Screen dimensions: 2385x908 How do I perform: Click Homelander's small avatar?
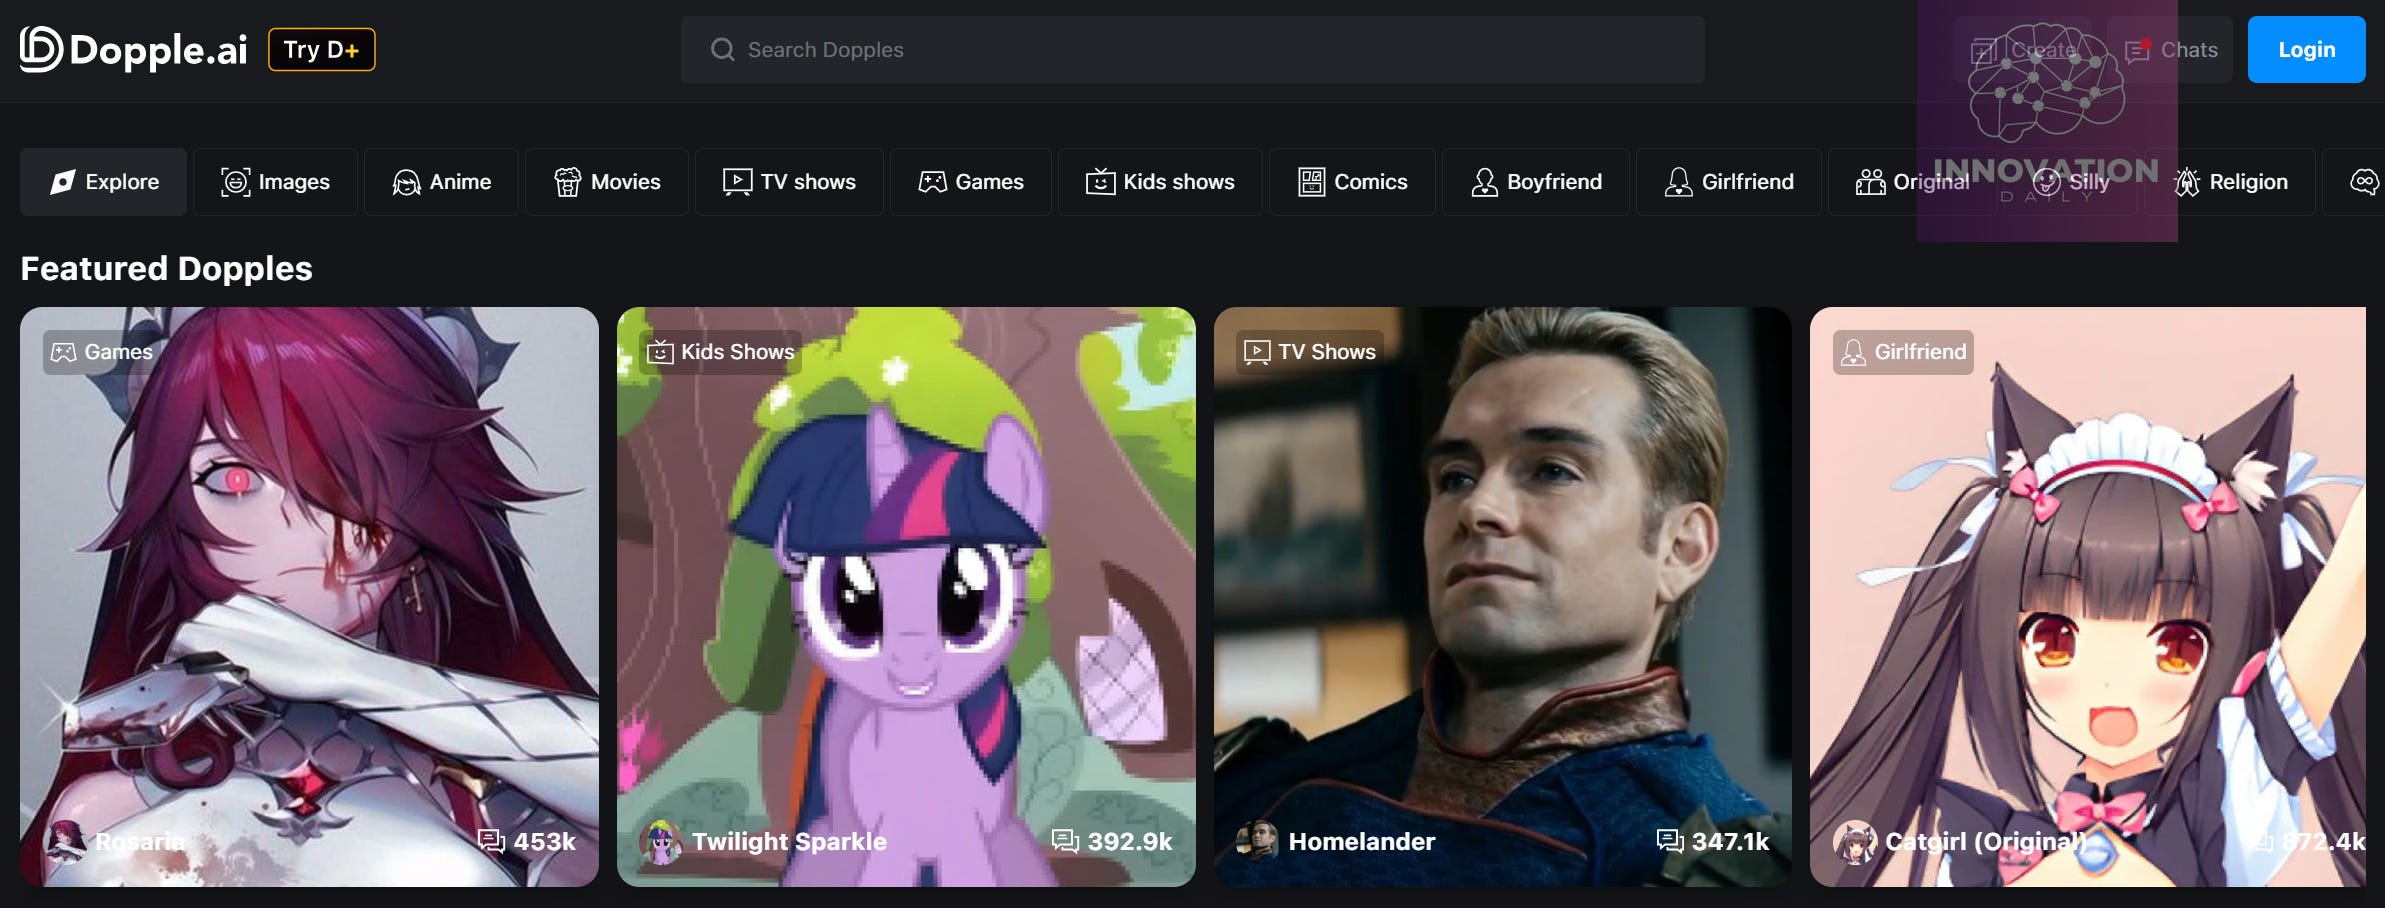point(1258,842)
